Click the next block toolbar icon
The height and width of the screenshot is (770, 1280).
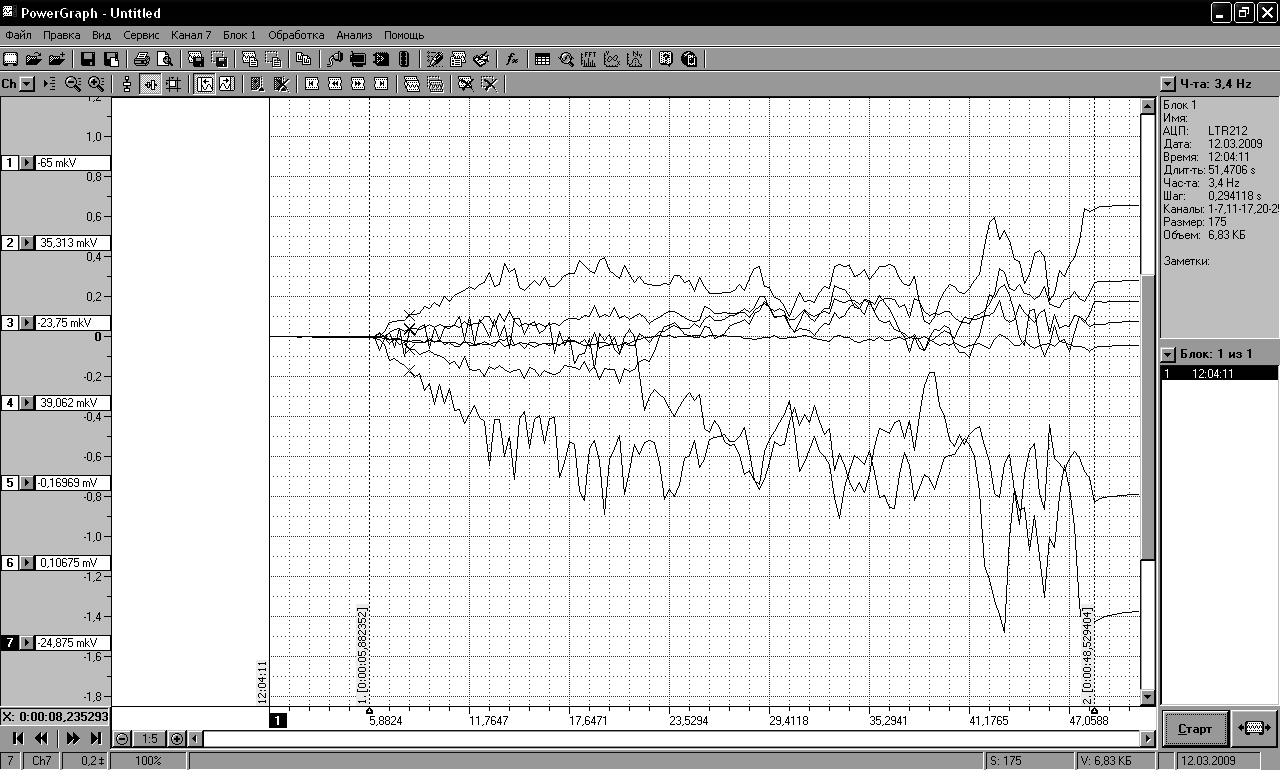pyautogui.click(x=358, y=84)
